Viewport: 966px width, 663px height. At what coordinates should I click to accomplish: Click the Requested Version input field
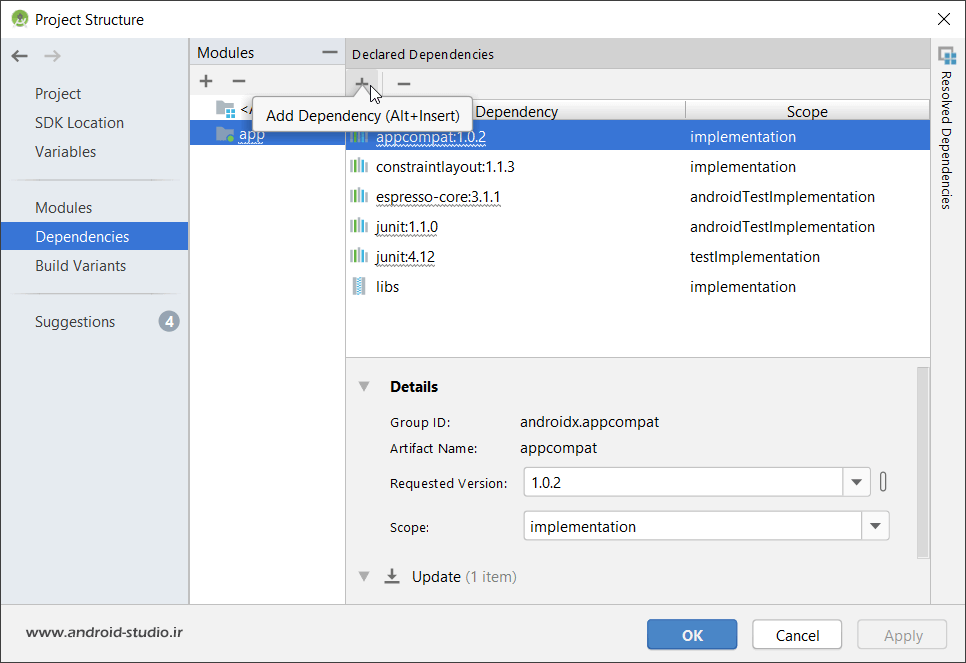pyautogui.click(x=683, y=482)
